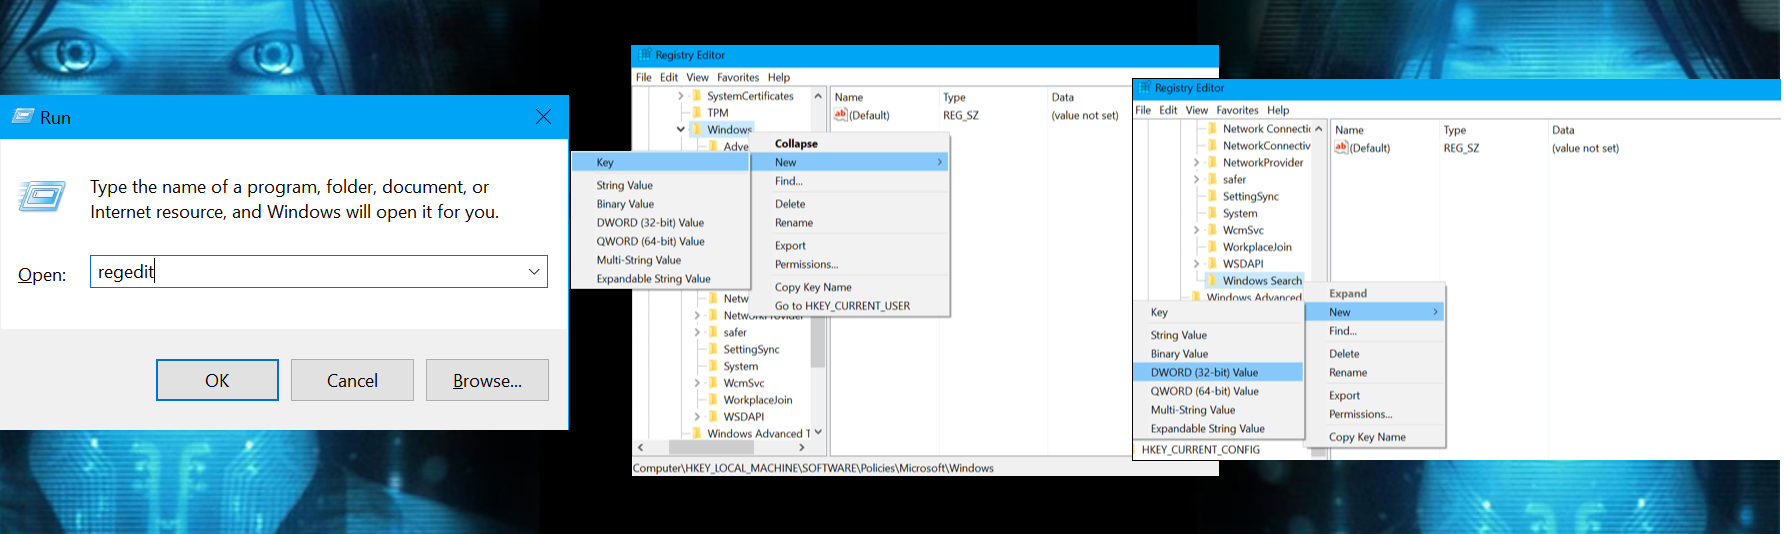Click folder icon of the expanded Windows key

(697, 130)
